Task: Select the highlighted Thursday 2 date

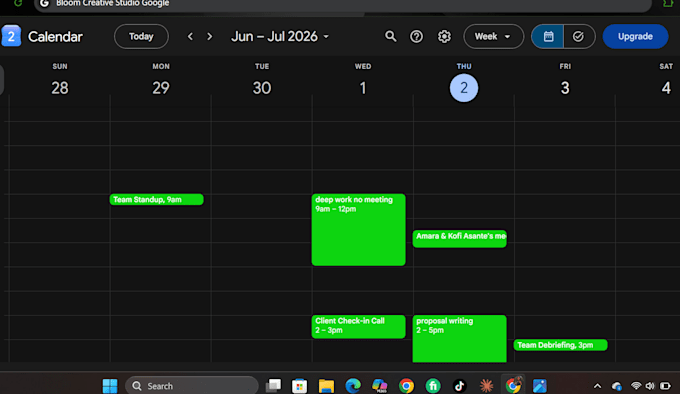Action: (x=464, y=88)
